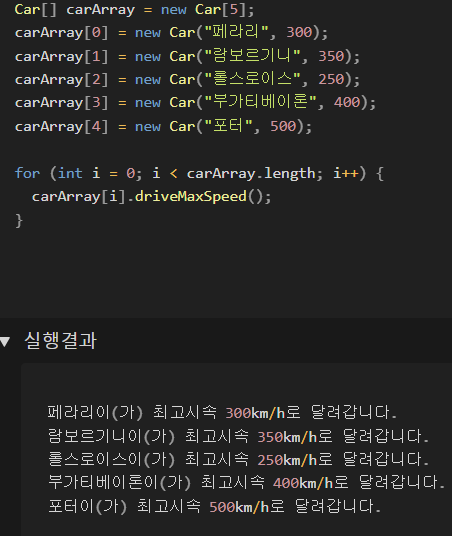Click the number 500 in code
This screenshot has width=452, height=536.
tap(283, 126)
